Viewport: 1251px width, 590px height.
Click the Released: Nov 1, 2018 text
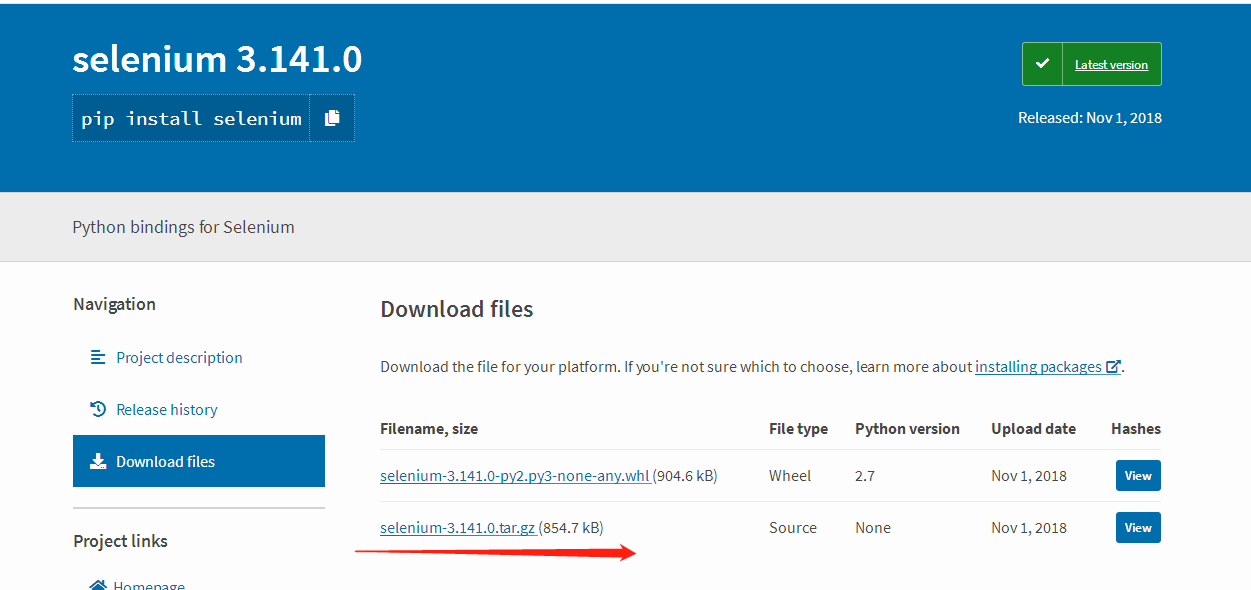(1090, 118)
